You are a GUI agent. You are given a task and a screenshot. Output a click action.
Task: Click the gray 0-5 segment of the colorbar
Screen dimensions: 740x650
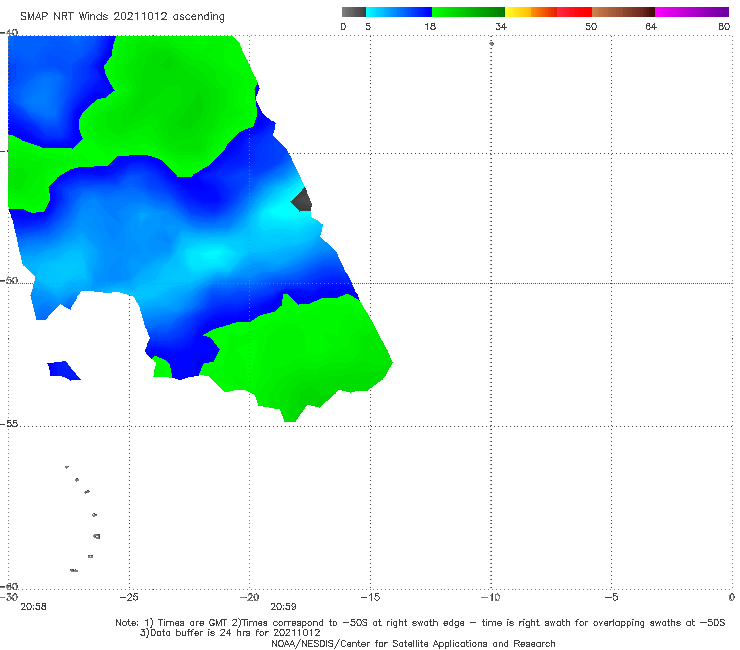tap(353, 12)
